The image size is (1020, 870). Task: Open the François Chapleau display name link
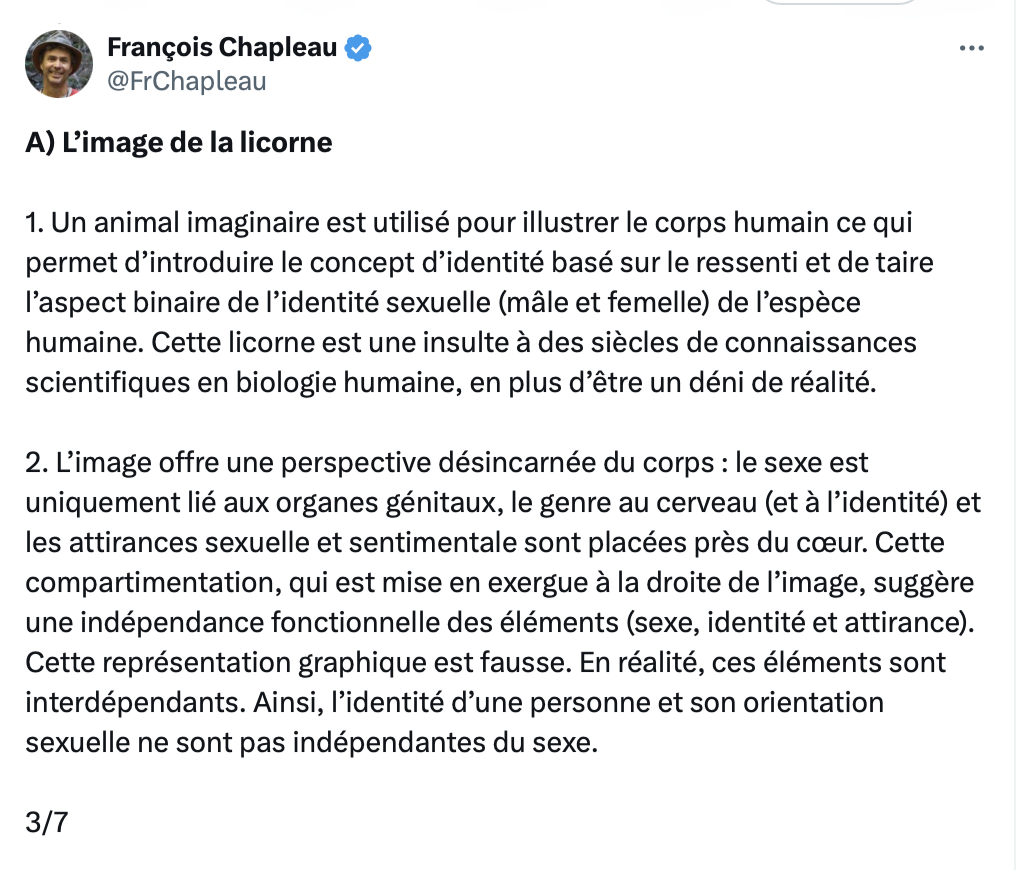pos(222,48)
